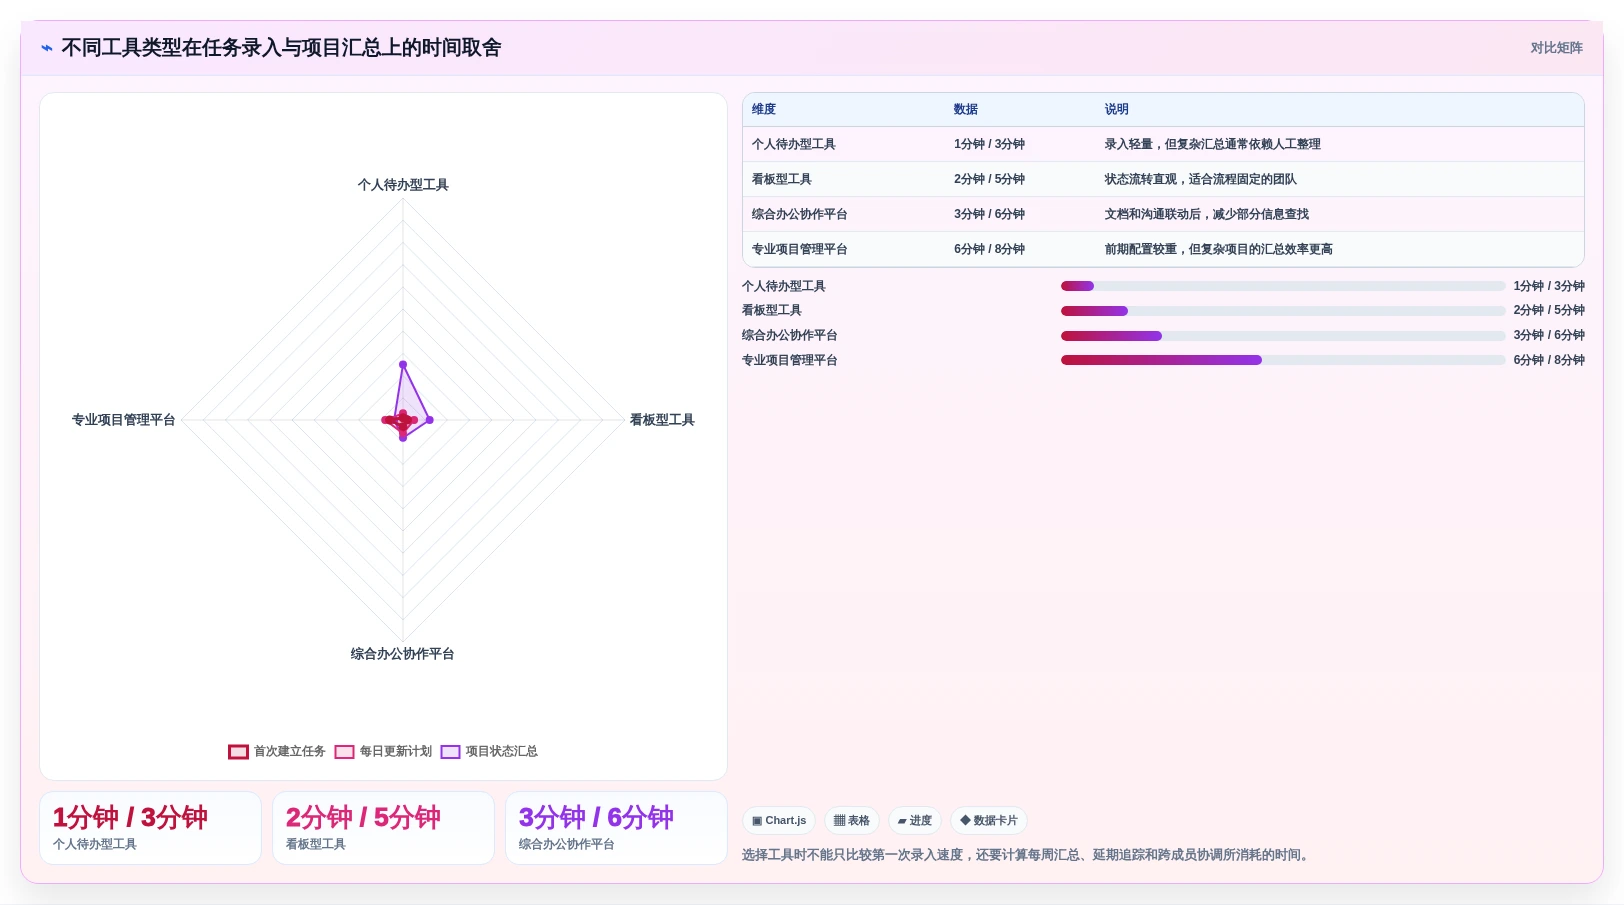Click the 数据卡片 tag chip
The height and width of the screenshot is (905, 1624).
(x=989, y=821)
